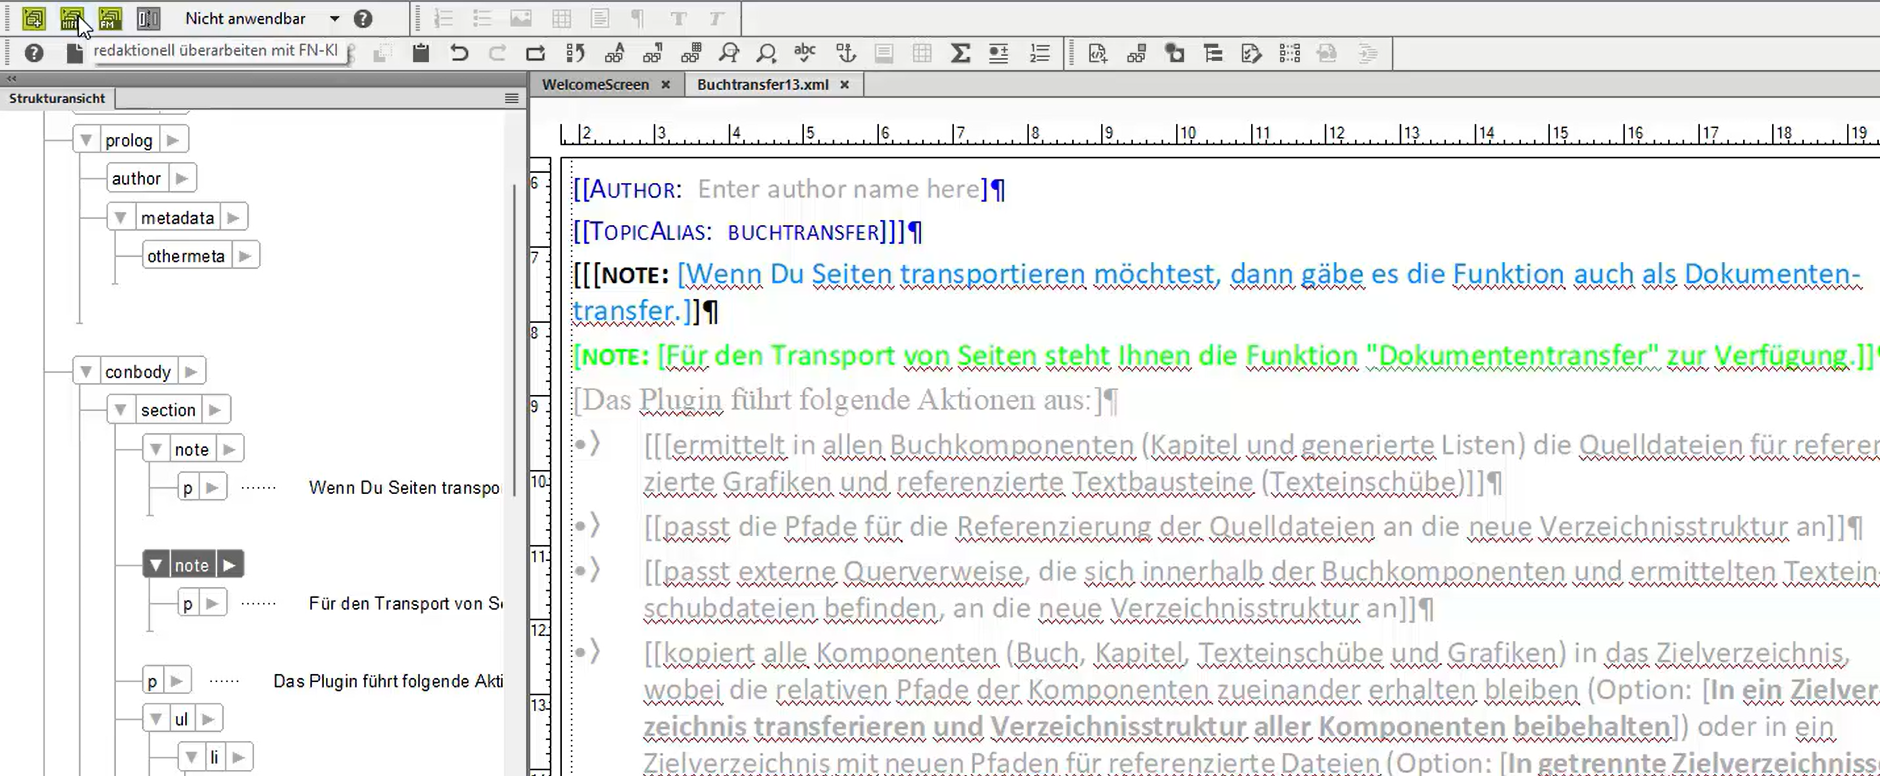The width and height of the screenshot is (1880, 776).
Task: Collapse the conbody element
Action: (86, 372)
